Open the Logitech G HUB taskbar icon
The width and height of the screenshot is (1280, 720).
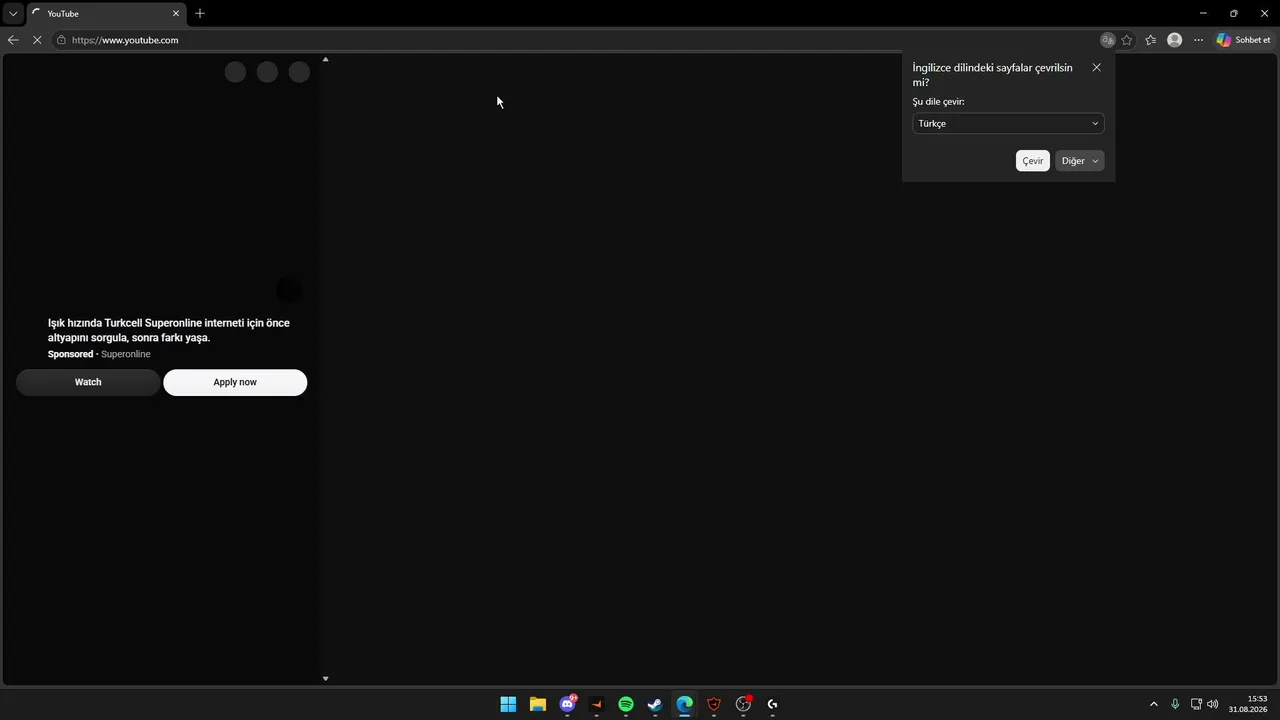pyautogui.click(x=772, y=704)
